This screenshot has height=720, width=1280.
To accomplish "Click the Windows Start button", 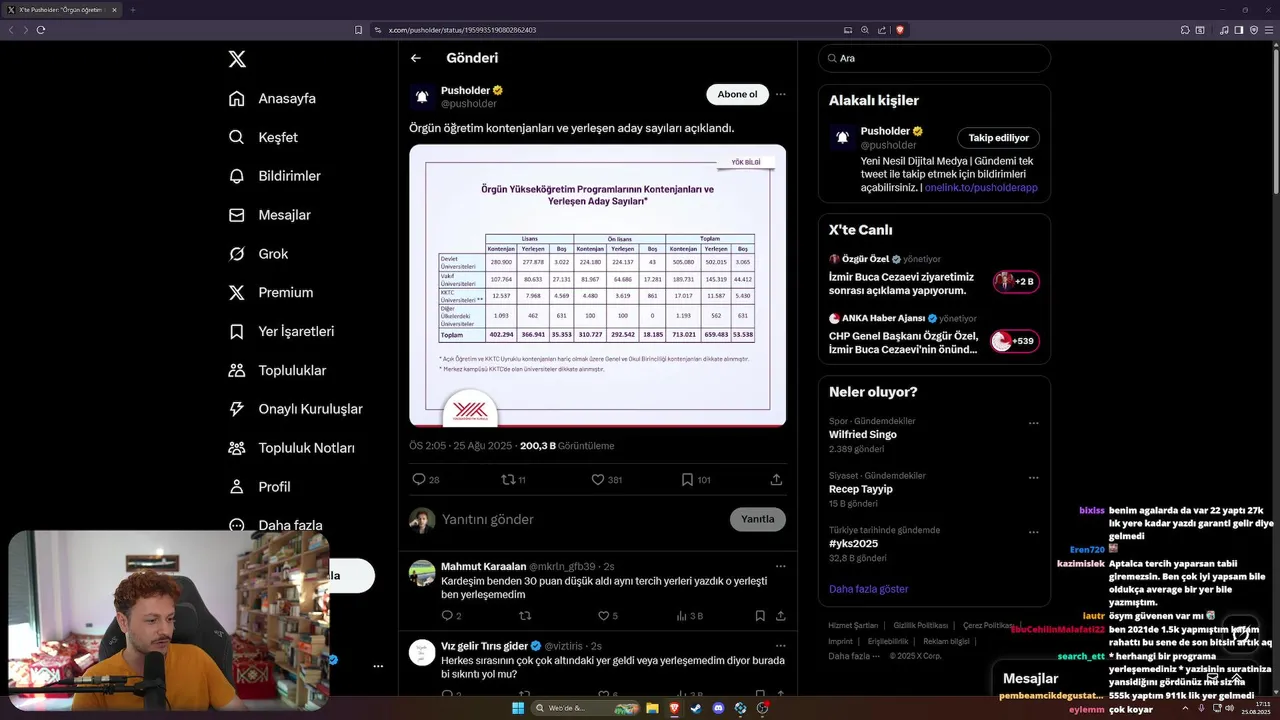I will click(518, 708).
